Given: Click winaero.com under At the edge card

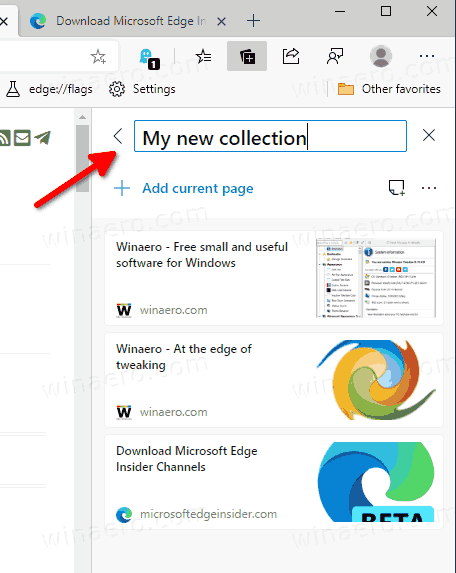Looking at the screenshot, I should [x=174, y=412].
